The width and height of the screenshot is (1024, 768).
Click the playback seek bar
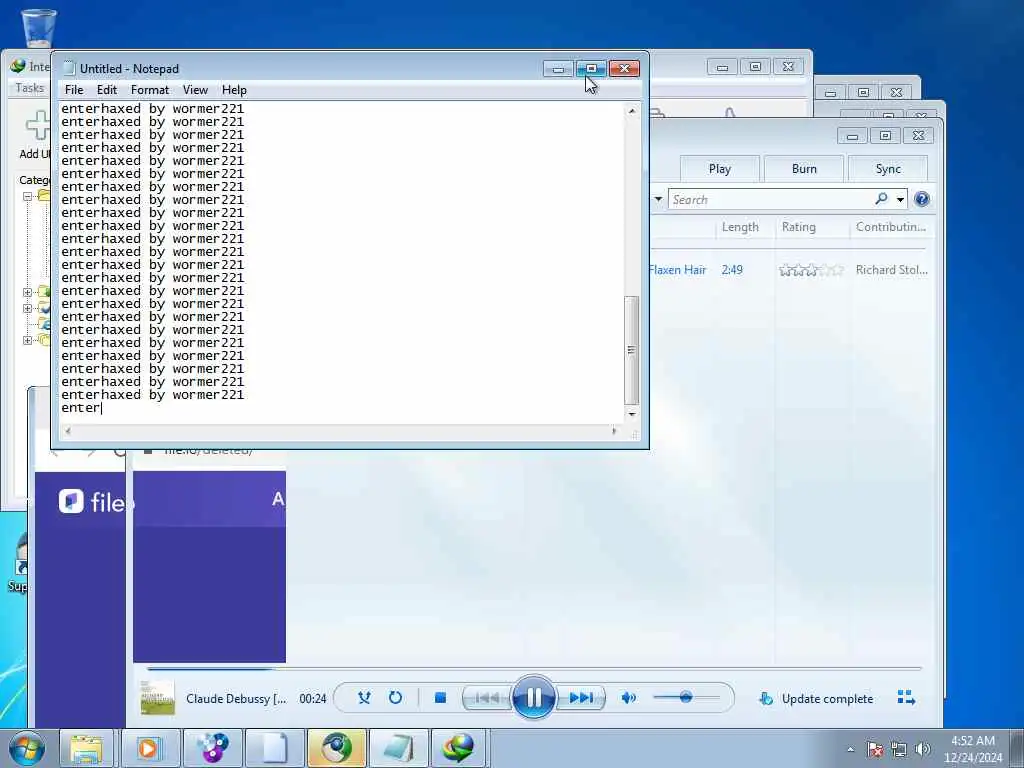pyautogui.click(x=534, y=669)
